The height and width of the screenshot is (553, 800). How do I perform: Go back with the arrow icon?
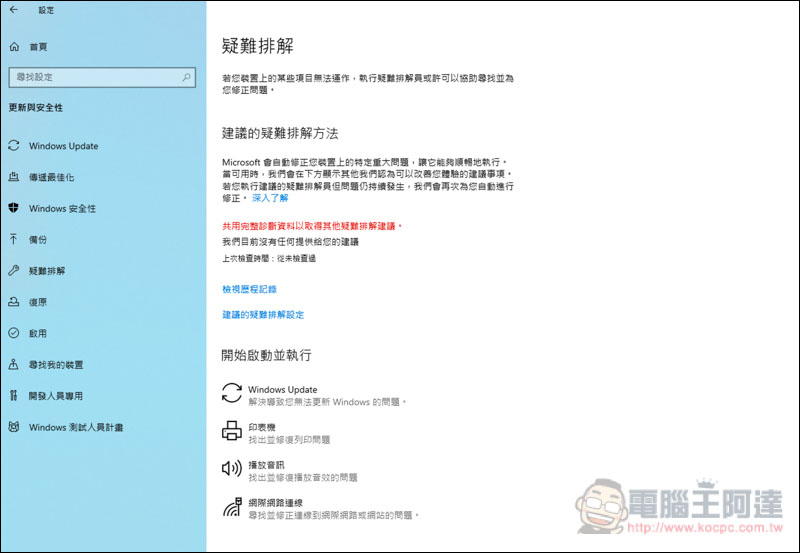(14, 10)
